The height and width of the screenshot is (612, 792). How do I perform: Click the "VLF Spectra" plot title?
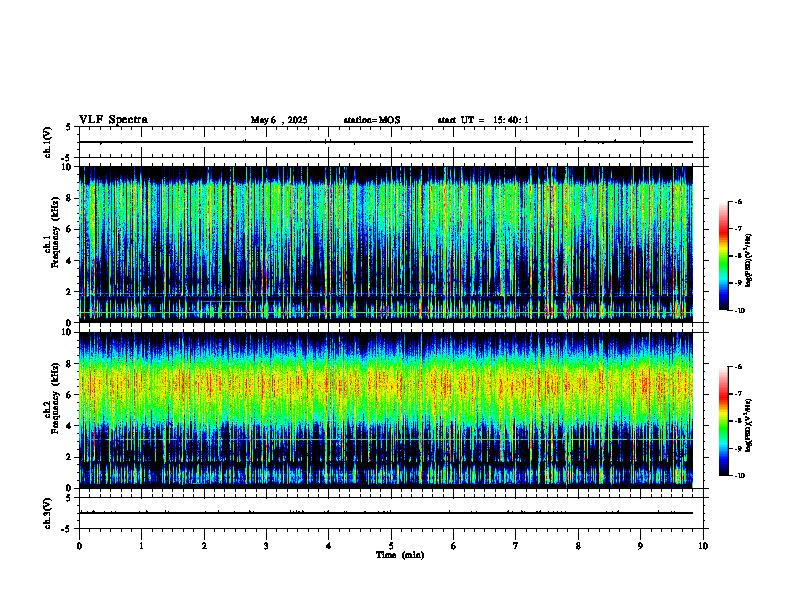113,120
